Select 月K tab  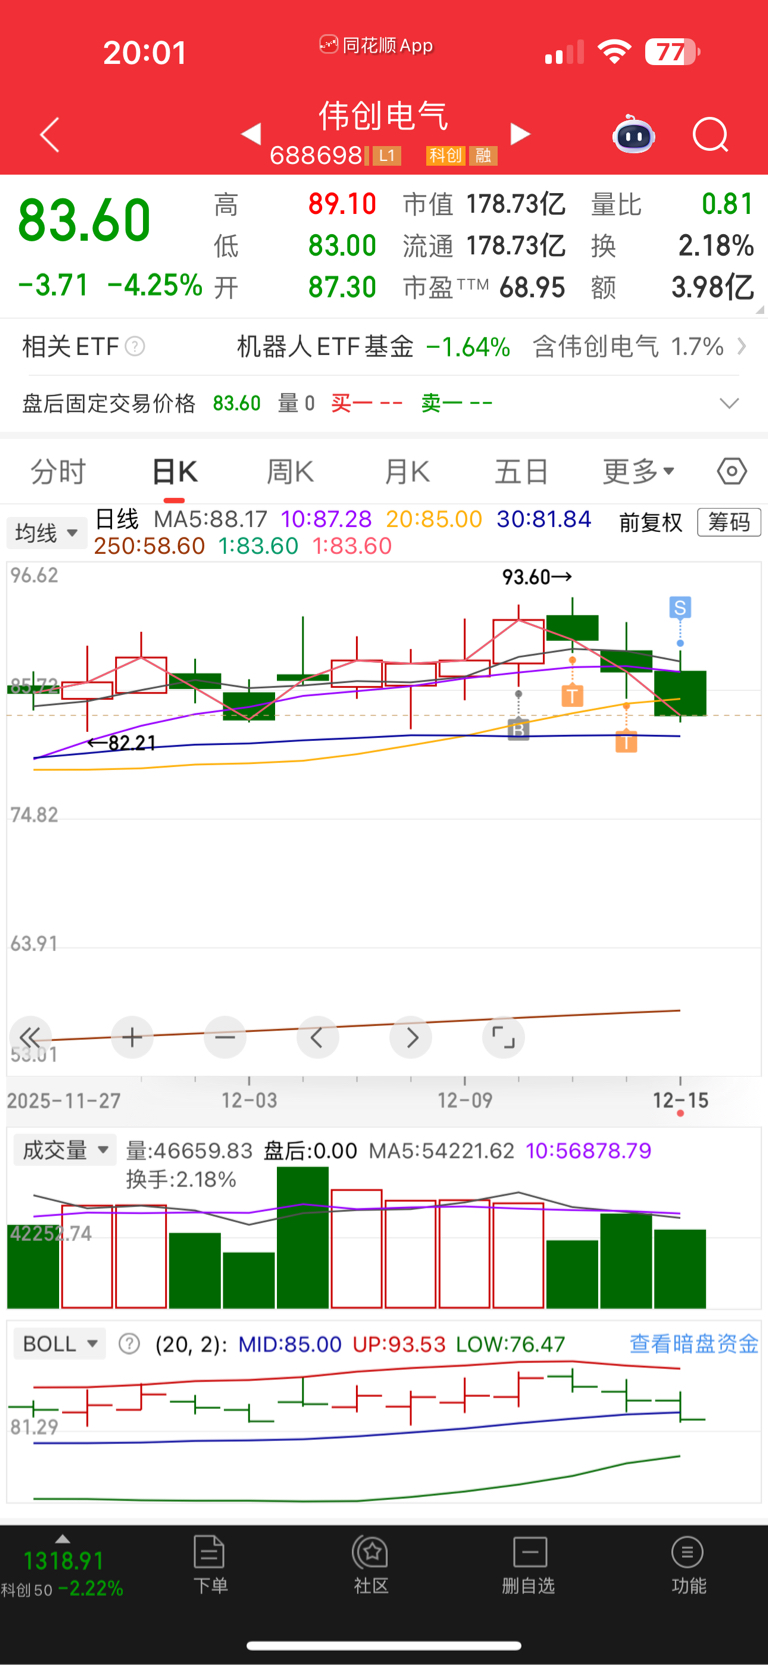(407, 471)
